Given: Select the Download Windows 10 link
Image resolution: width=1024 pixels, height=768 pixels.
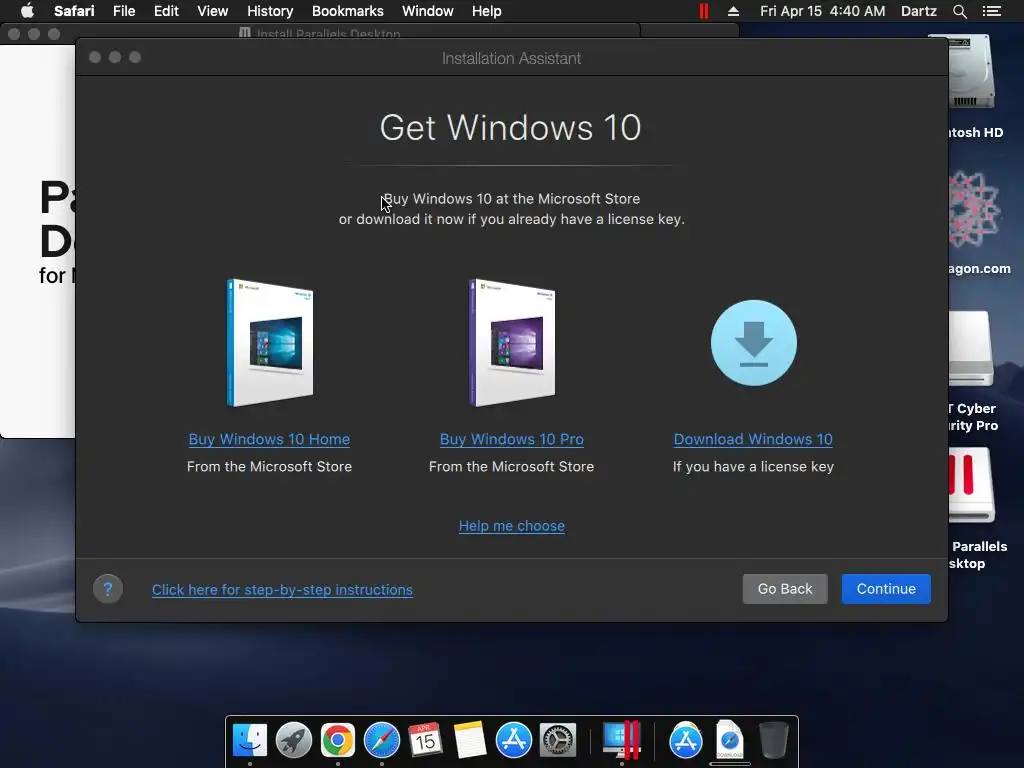Looking at the screenshot, I should [753, 440].
